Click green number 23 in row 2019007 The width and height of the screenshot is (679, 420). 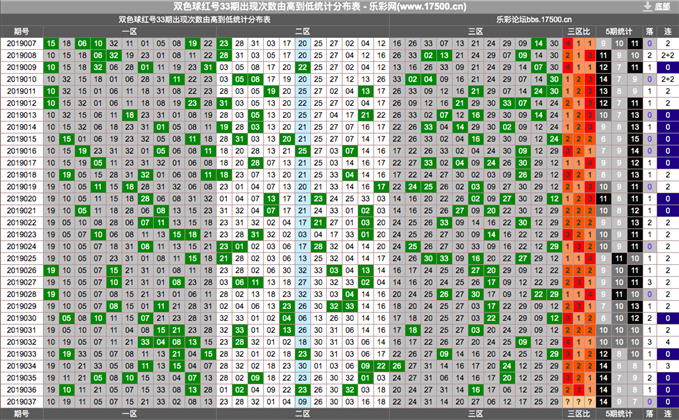coord(224,43)
